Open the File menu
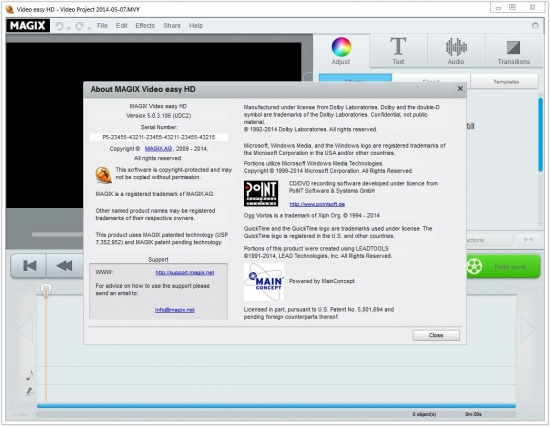Viewport: 550px width, 427px height. click(102, 26)
